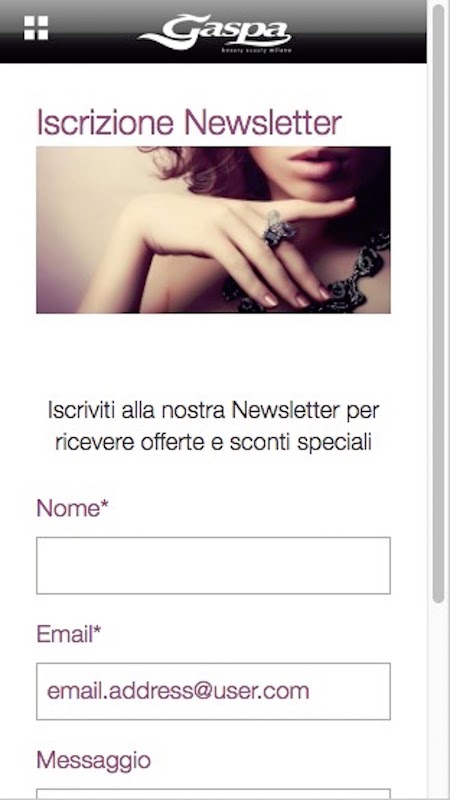Open the grid menu icon in header
This screenshot has width=450, height=800.
(36, 28)
